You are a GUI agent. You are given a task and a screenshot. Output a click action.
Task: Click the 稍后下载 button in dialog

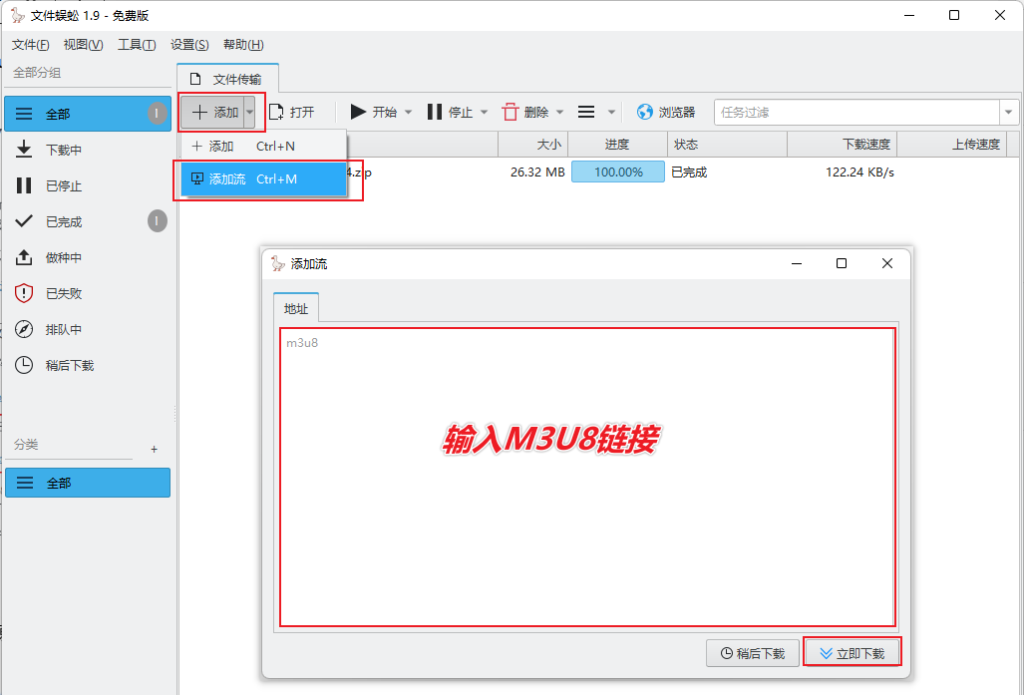pos(752,653)
